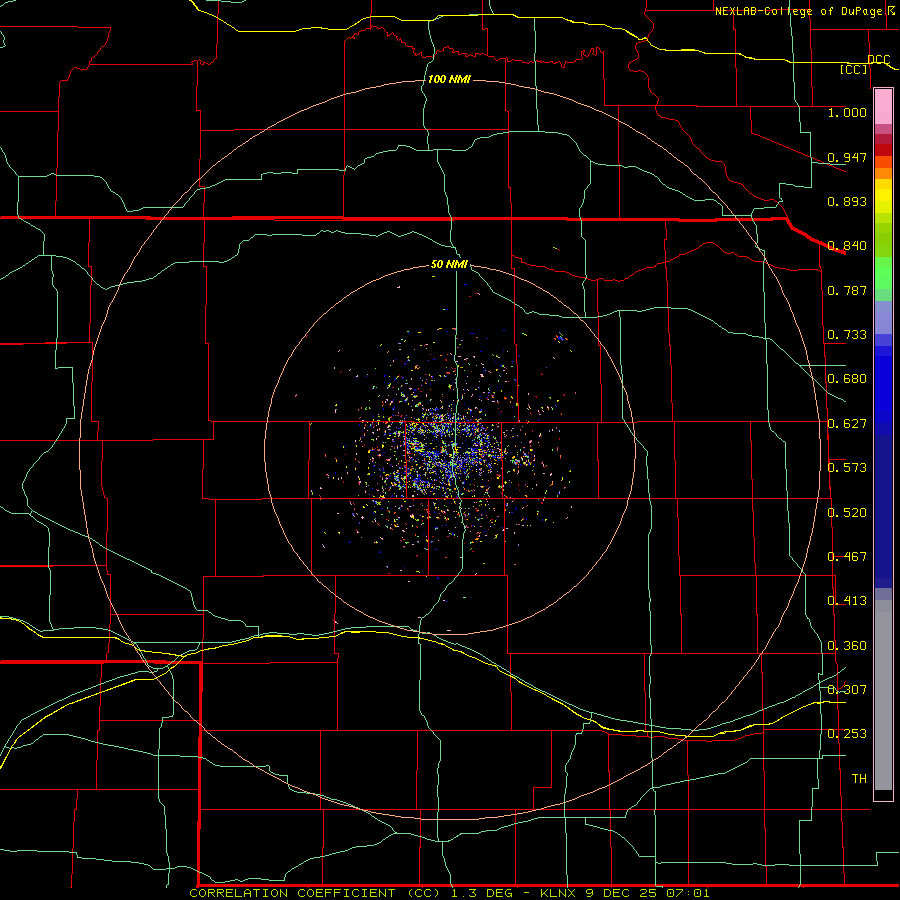Click the [CC] legend unit label
Image resolution: width=900 pixels, height=900 pixels.
[x=854, y=69]
